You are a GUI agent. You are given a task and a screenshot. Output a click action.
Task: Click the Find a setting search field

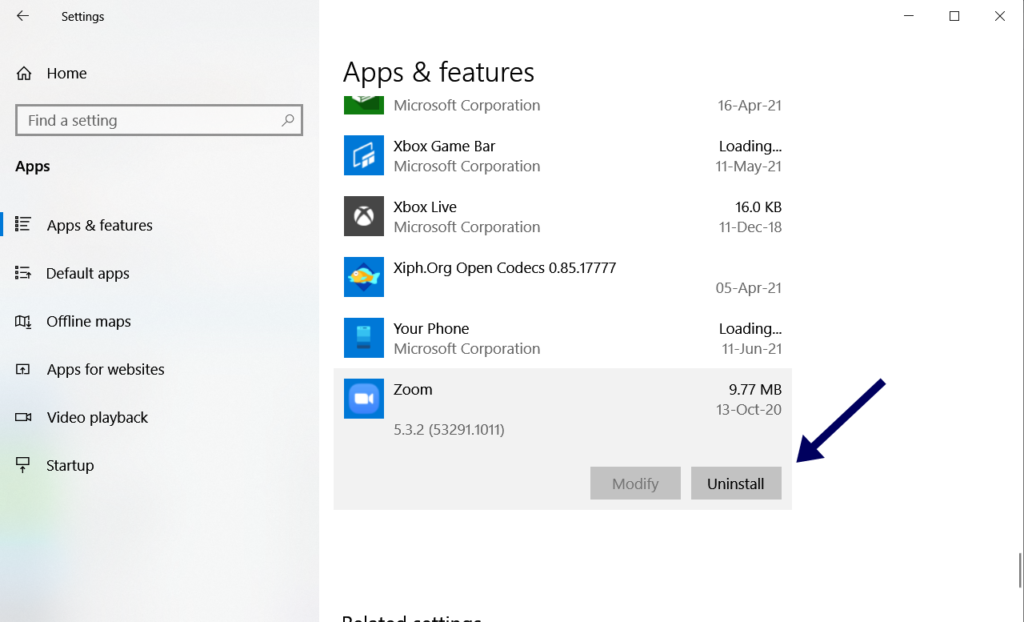point(150,120)
